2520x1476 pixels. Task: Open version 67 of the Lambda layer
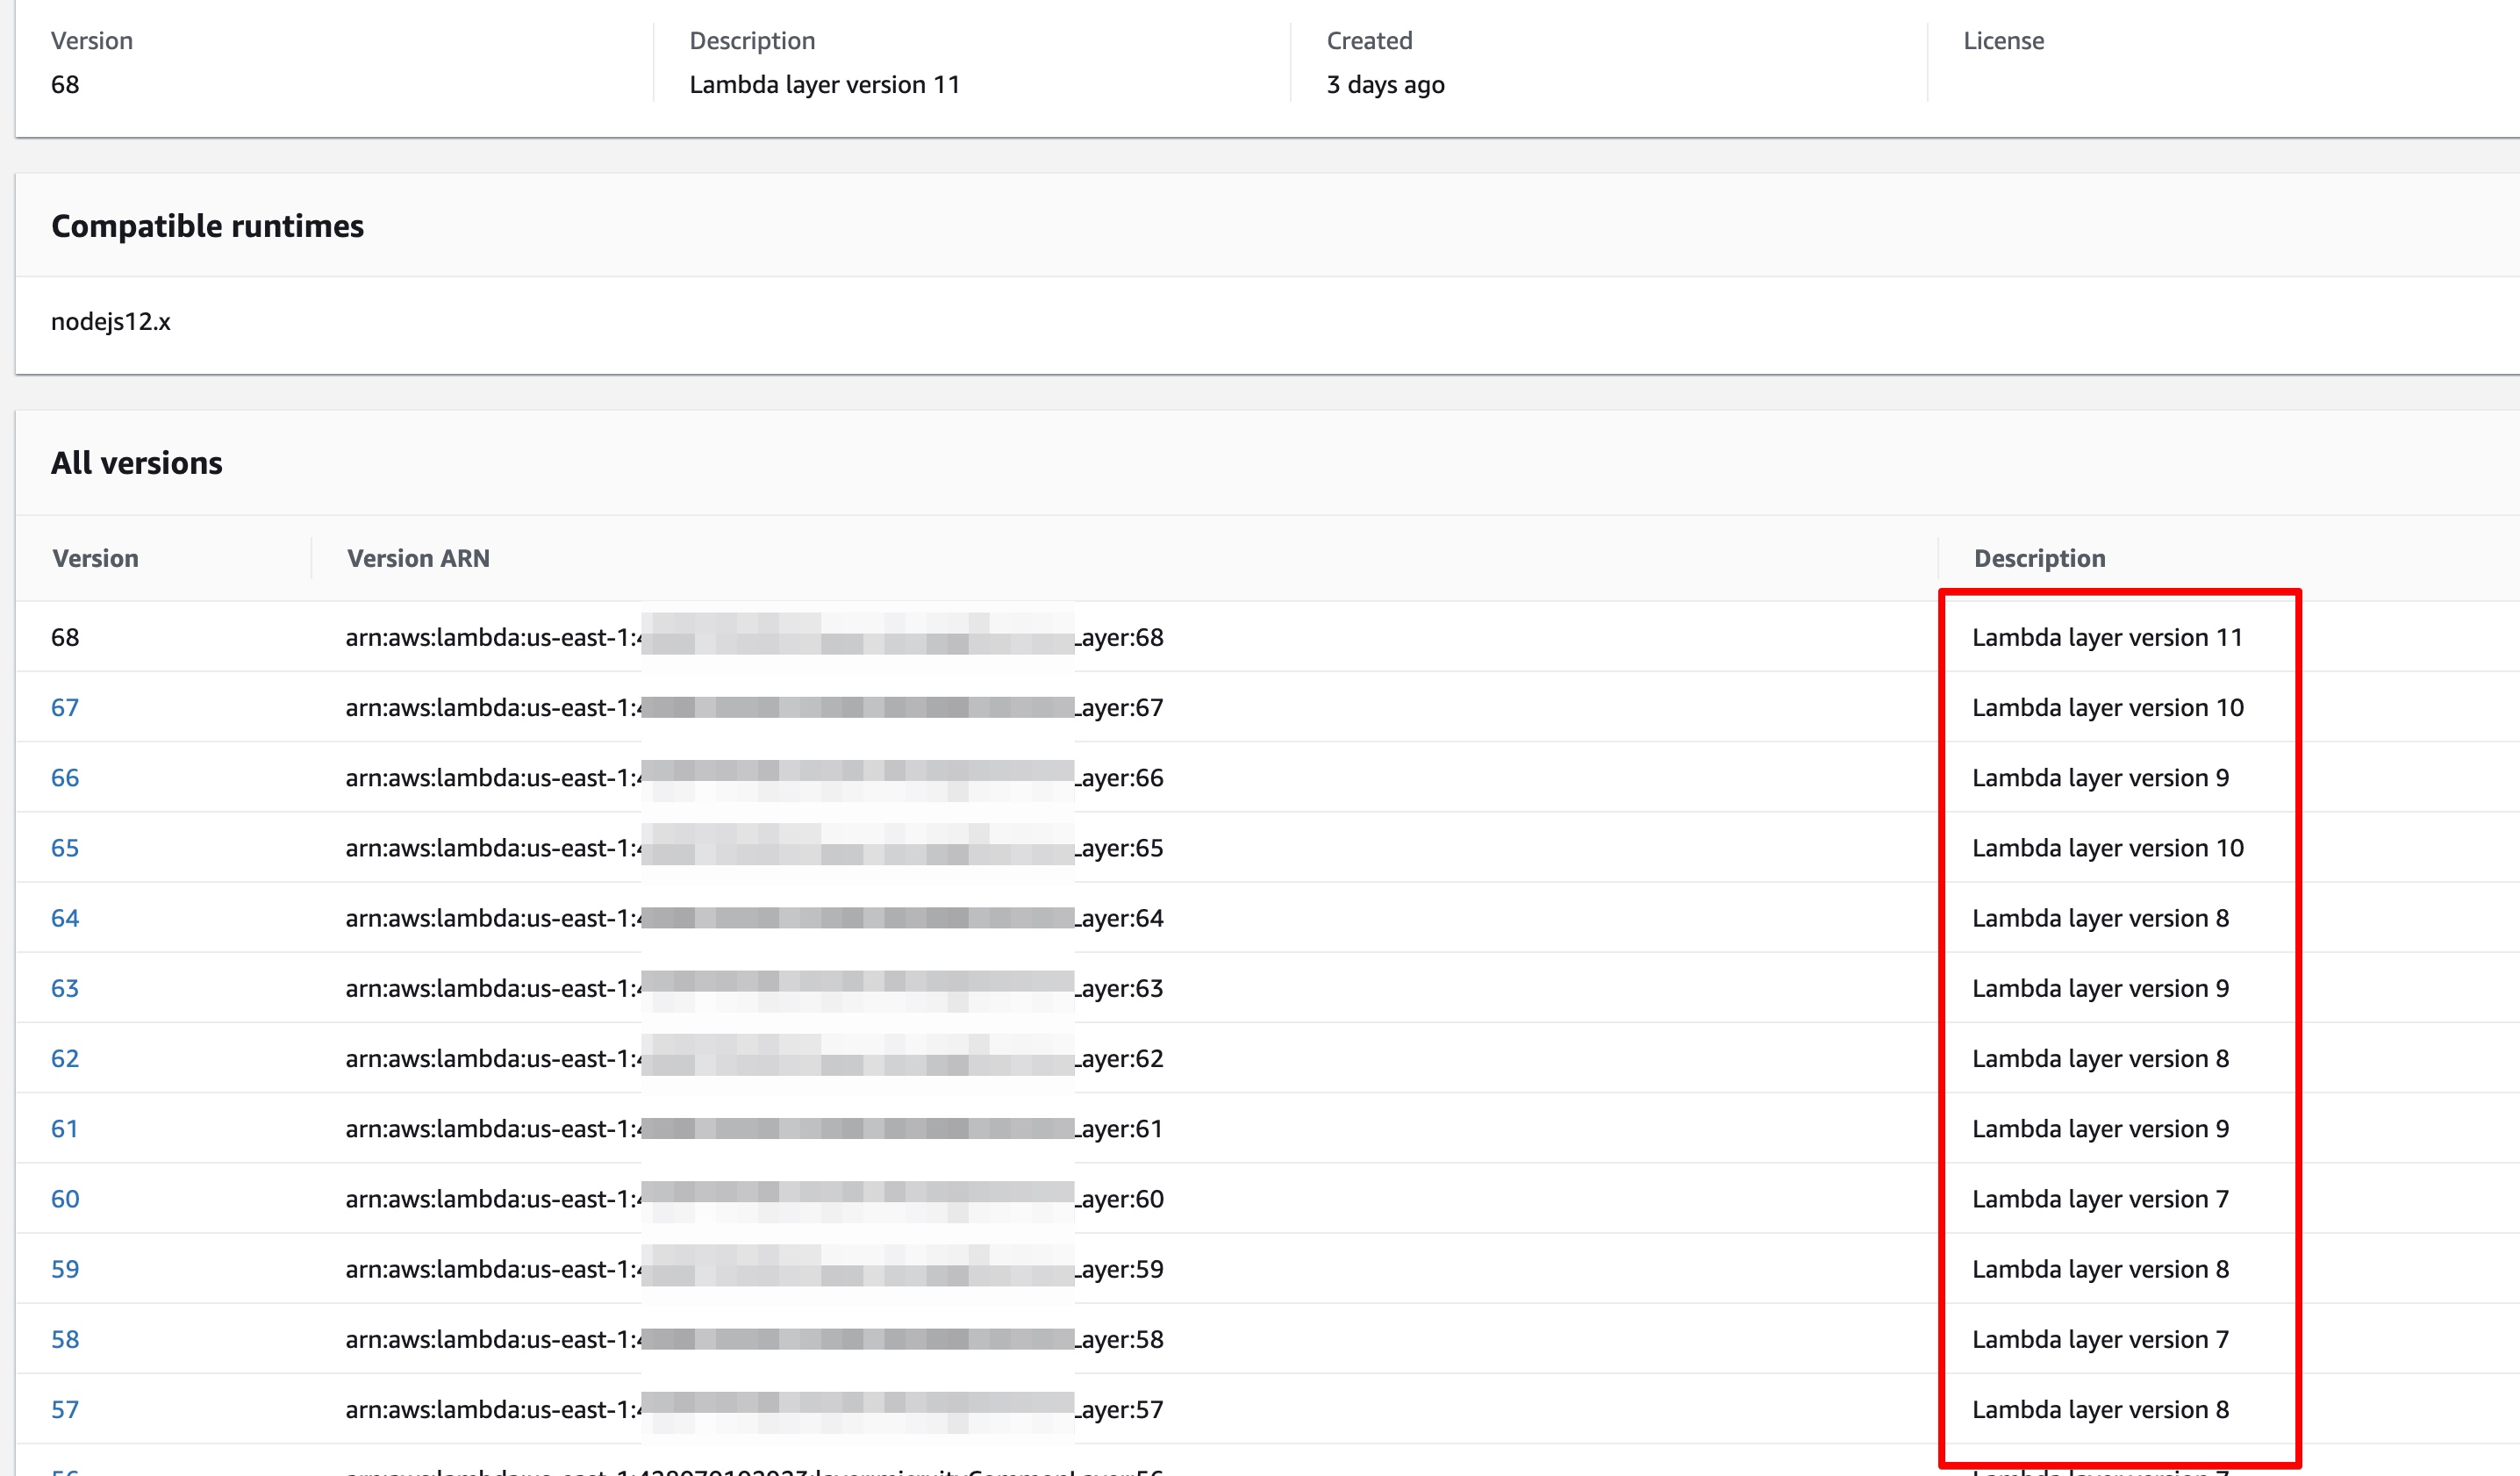tap(65, 707)
